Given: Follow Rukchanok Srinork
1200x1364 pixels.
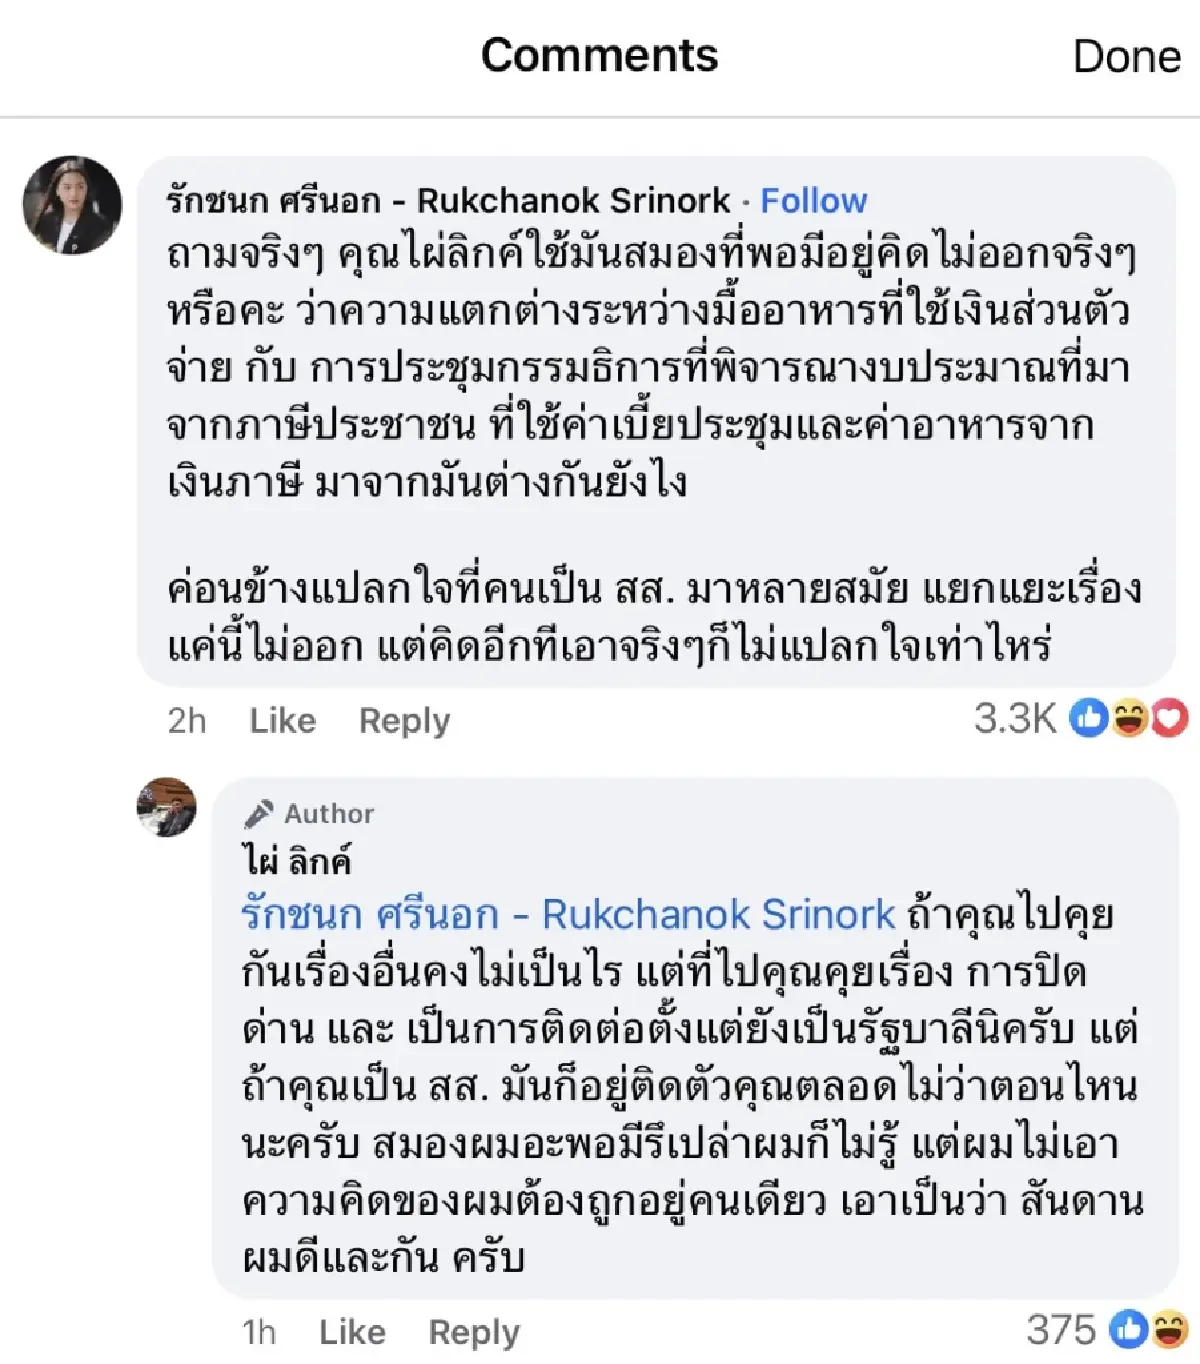Looking at the screenshot, I should point(813,201).
